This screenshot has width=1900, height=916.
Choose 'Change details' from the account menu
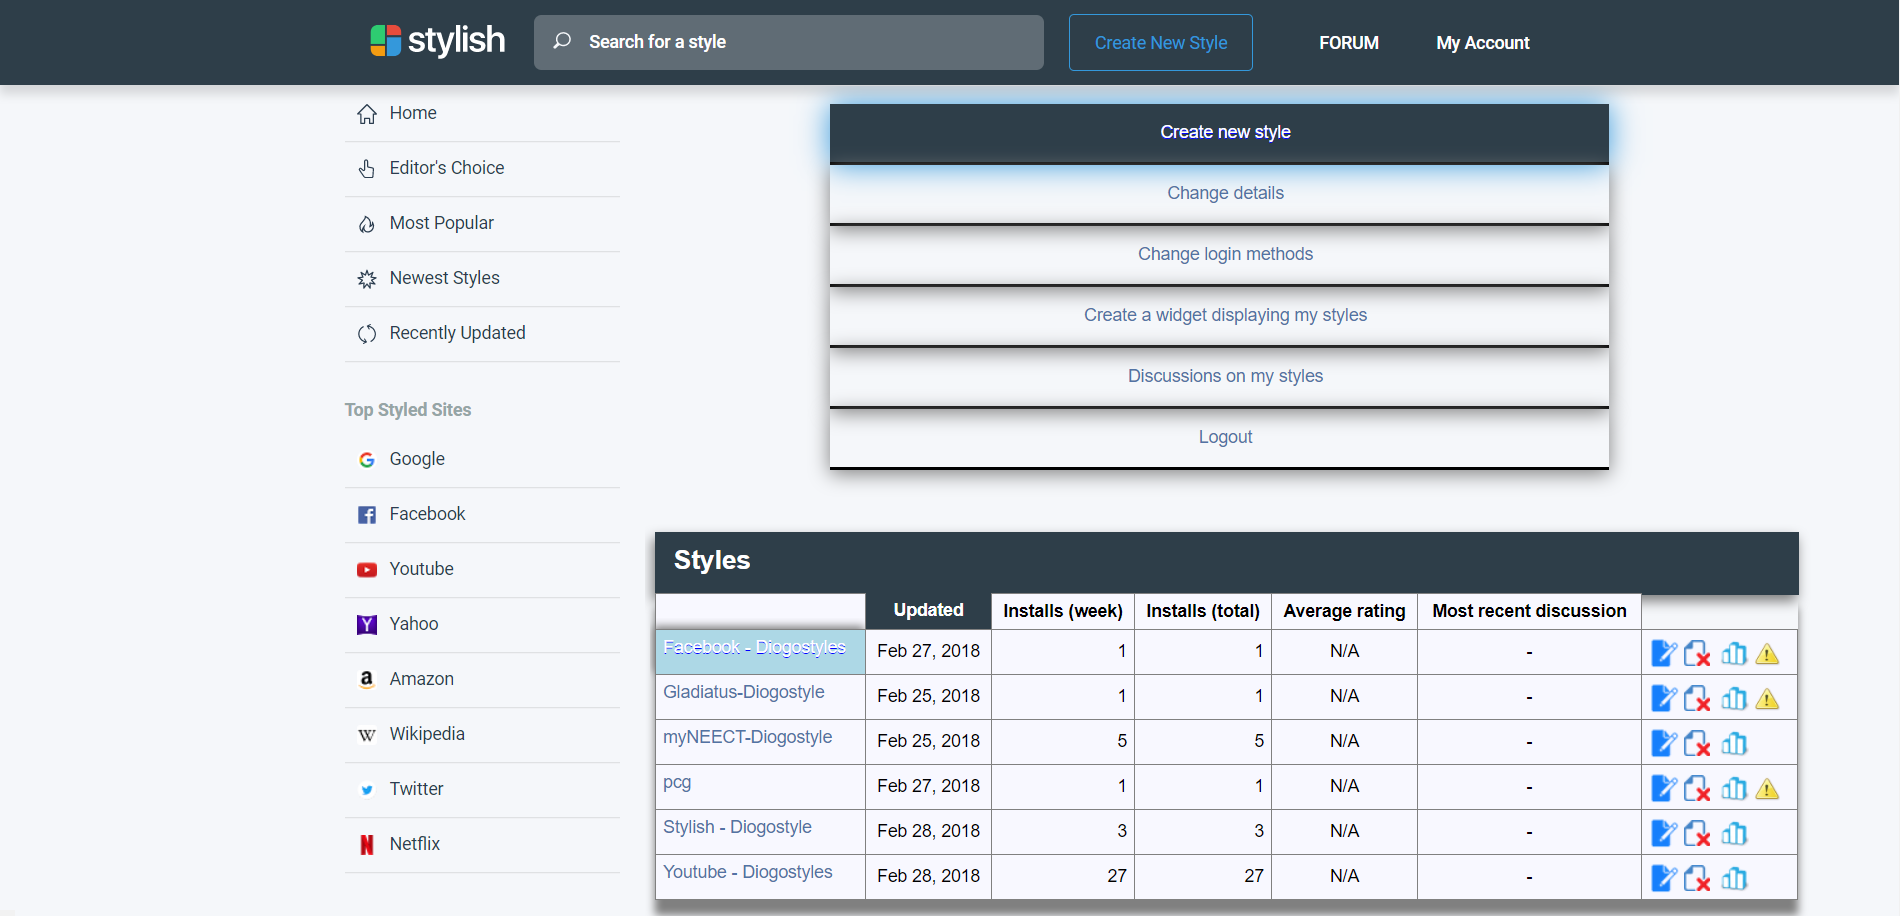[x=1219, y=194]
